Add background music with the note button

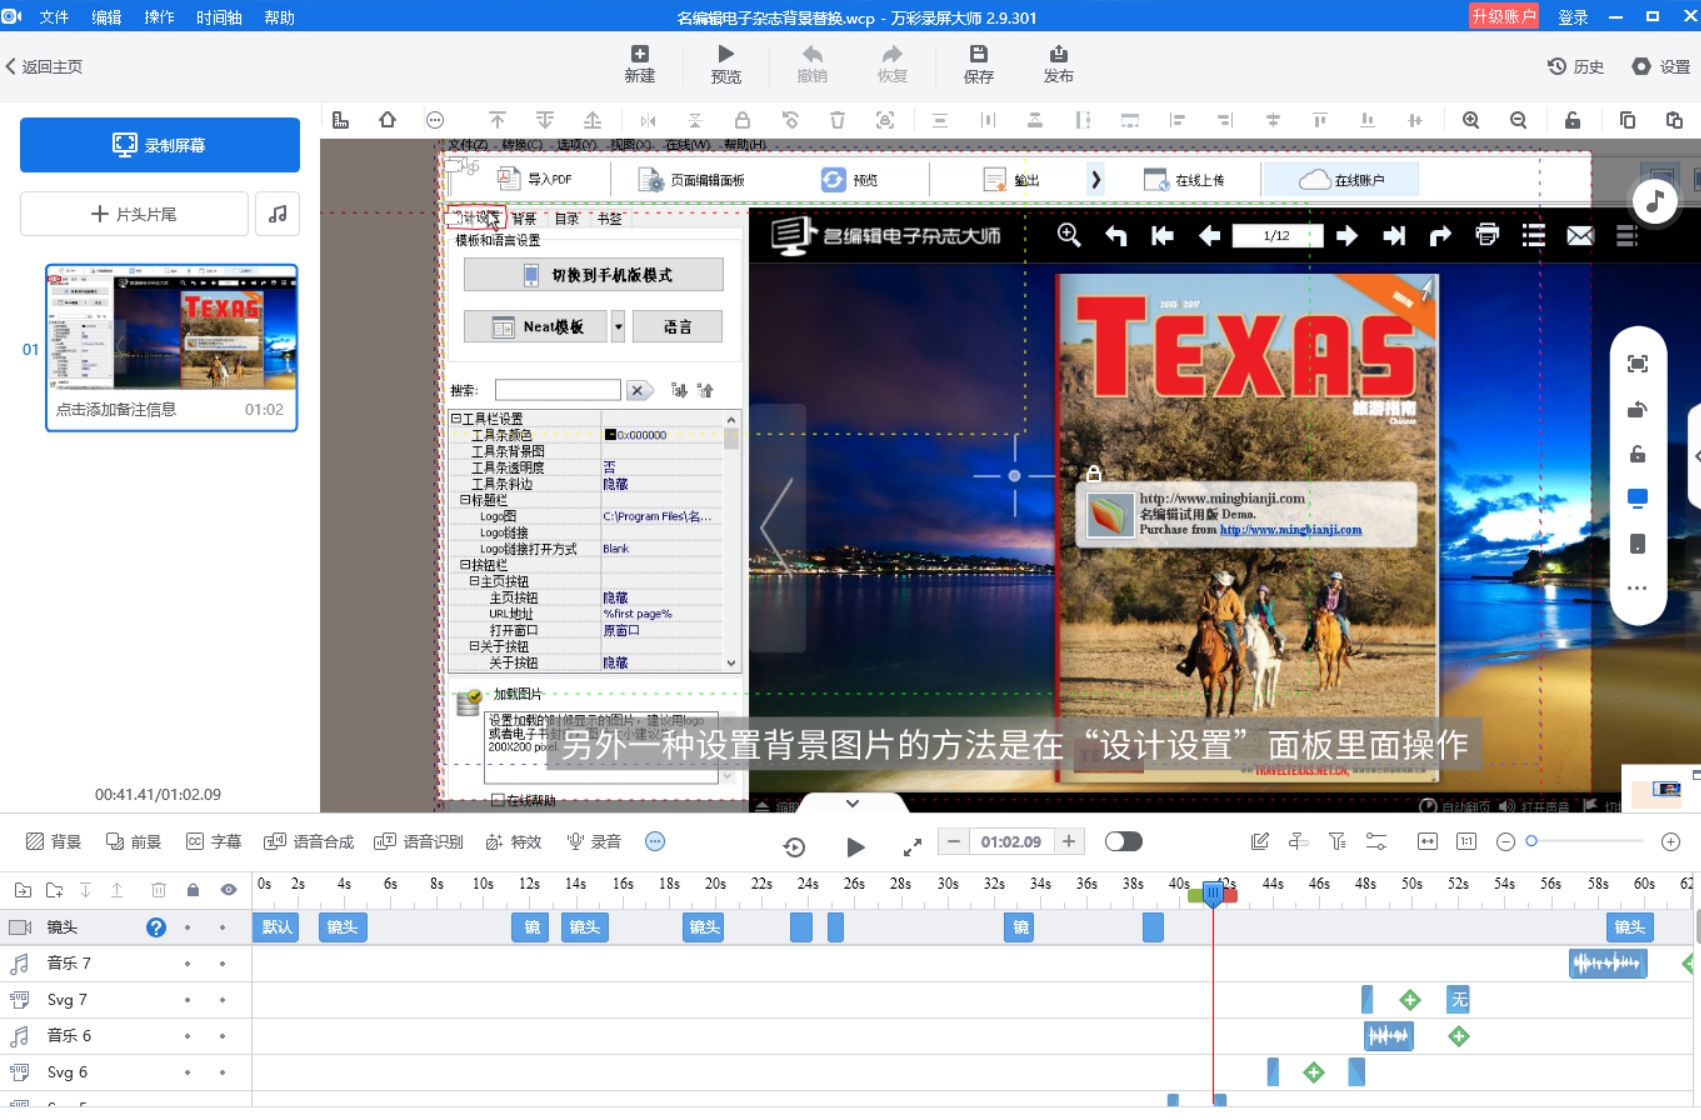point(278,214)
